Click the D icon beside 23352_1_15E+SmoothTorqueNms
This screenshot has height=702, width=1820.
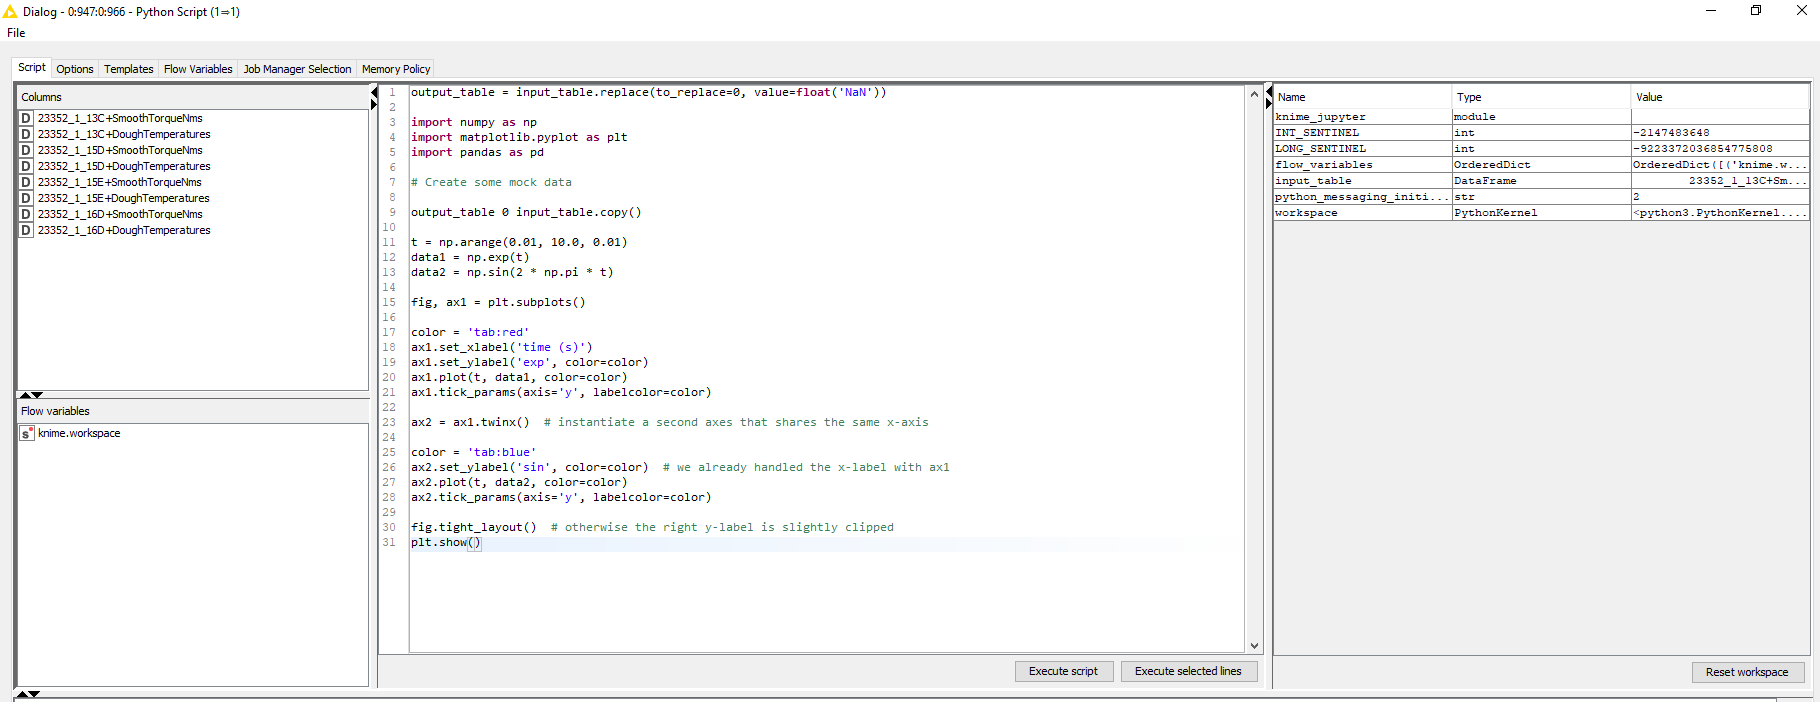click(x=26, y=182)
